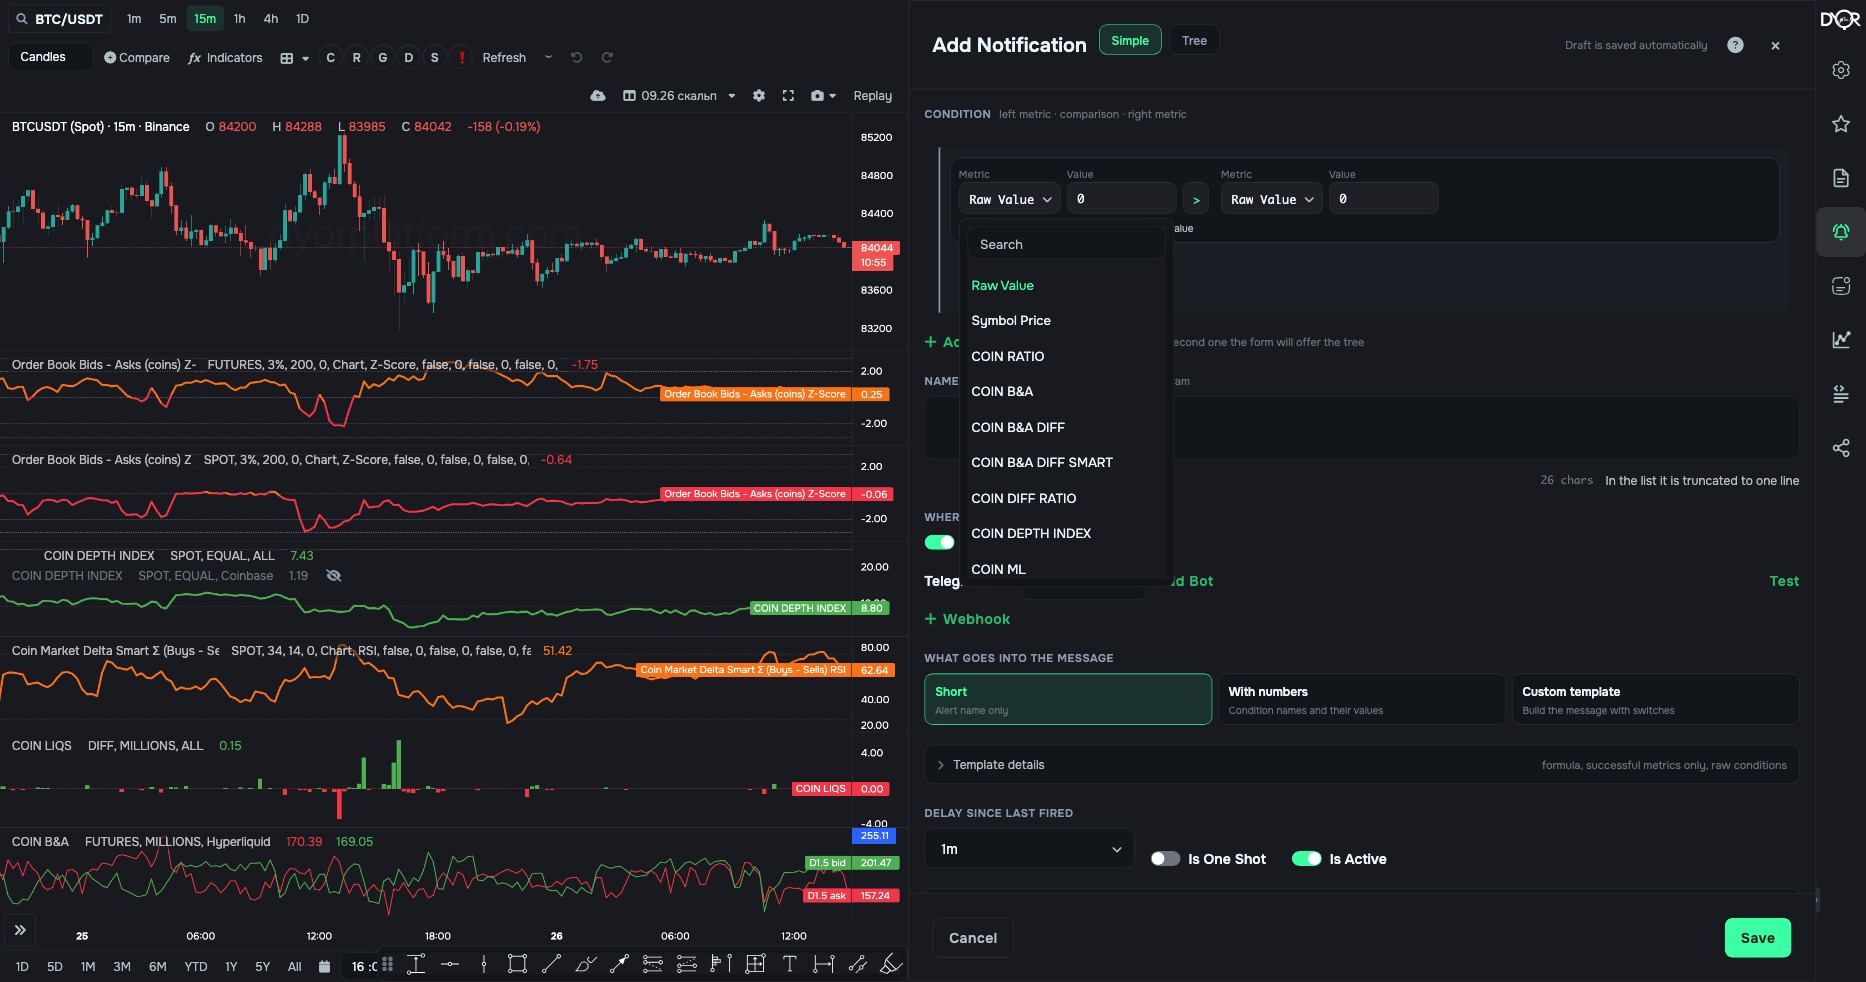Select the Short message option
Viewport: 1866px width, 982px height.
(x=1068, y=699)
